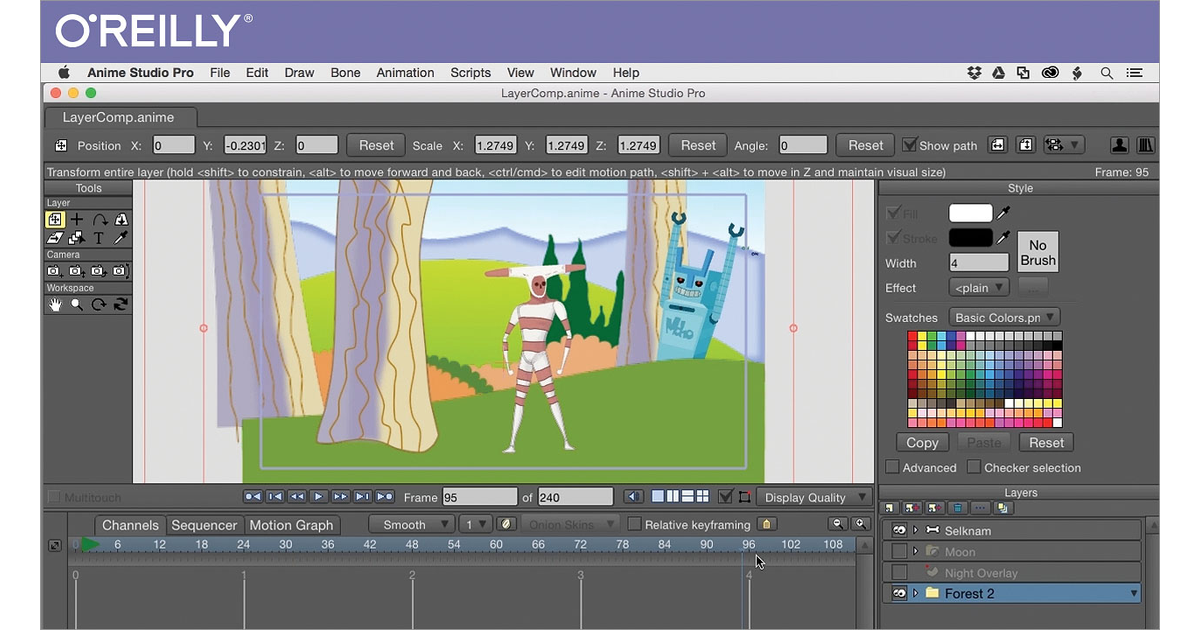The width and height of the screenshot is (1200, 630).
Task: Select the Layer Selector tool
Action: click(x=77, y=238)
